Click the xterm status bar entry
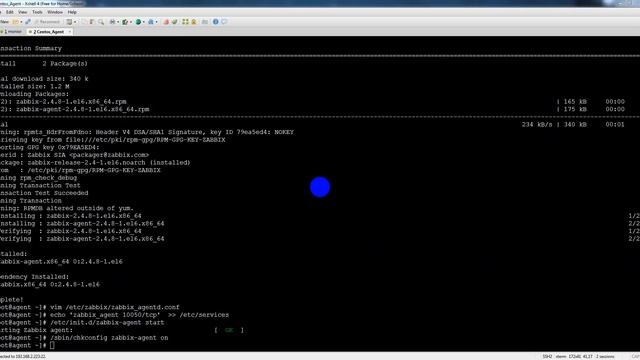Viewport: 640px width, 360px height. 561,356
